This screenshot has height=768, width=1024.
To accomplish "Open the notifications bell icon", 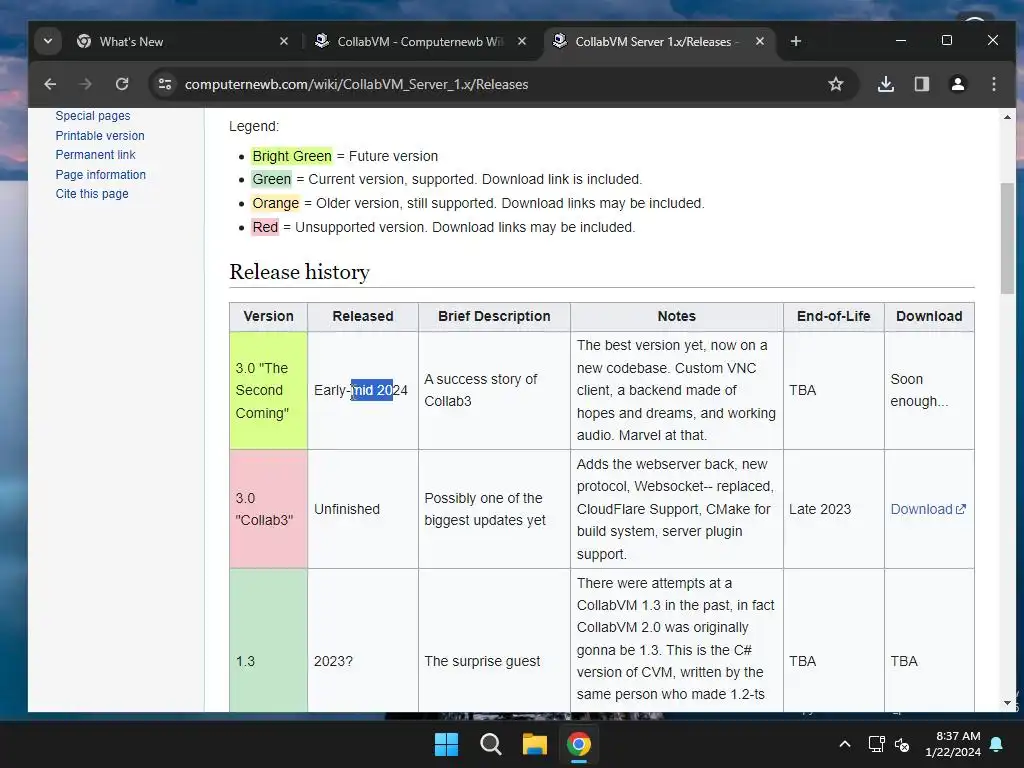I will 997,744.
